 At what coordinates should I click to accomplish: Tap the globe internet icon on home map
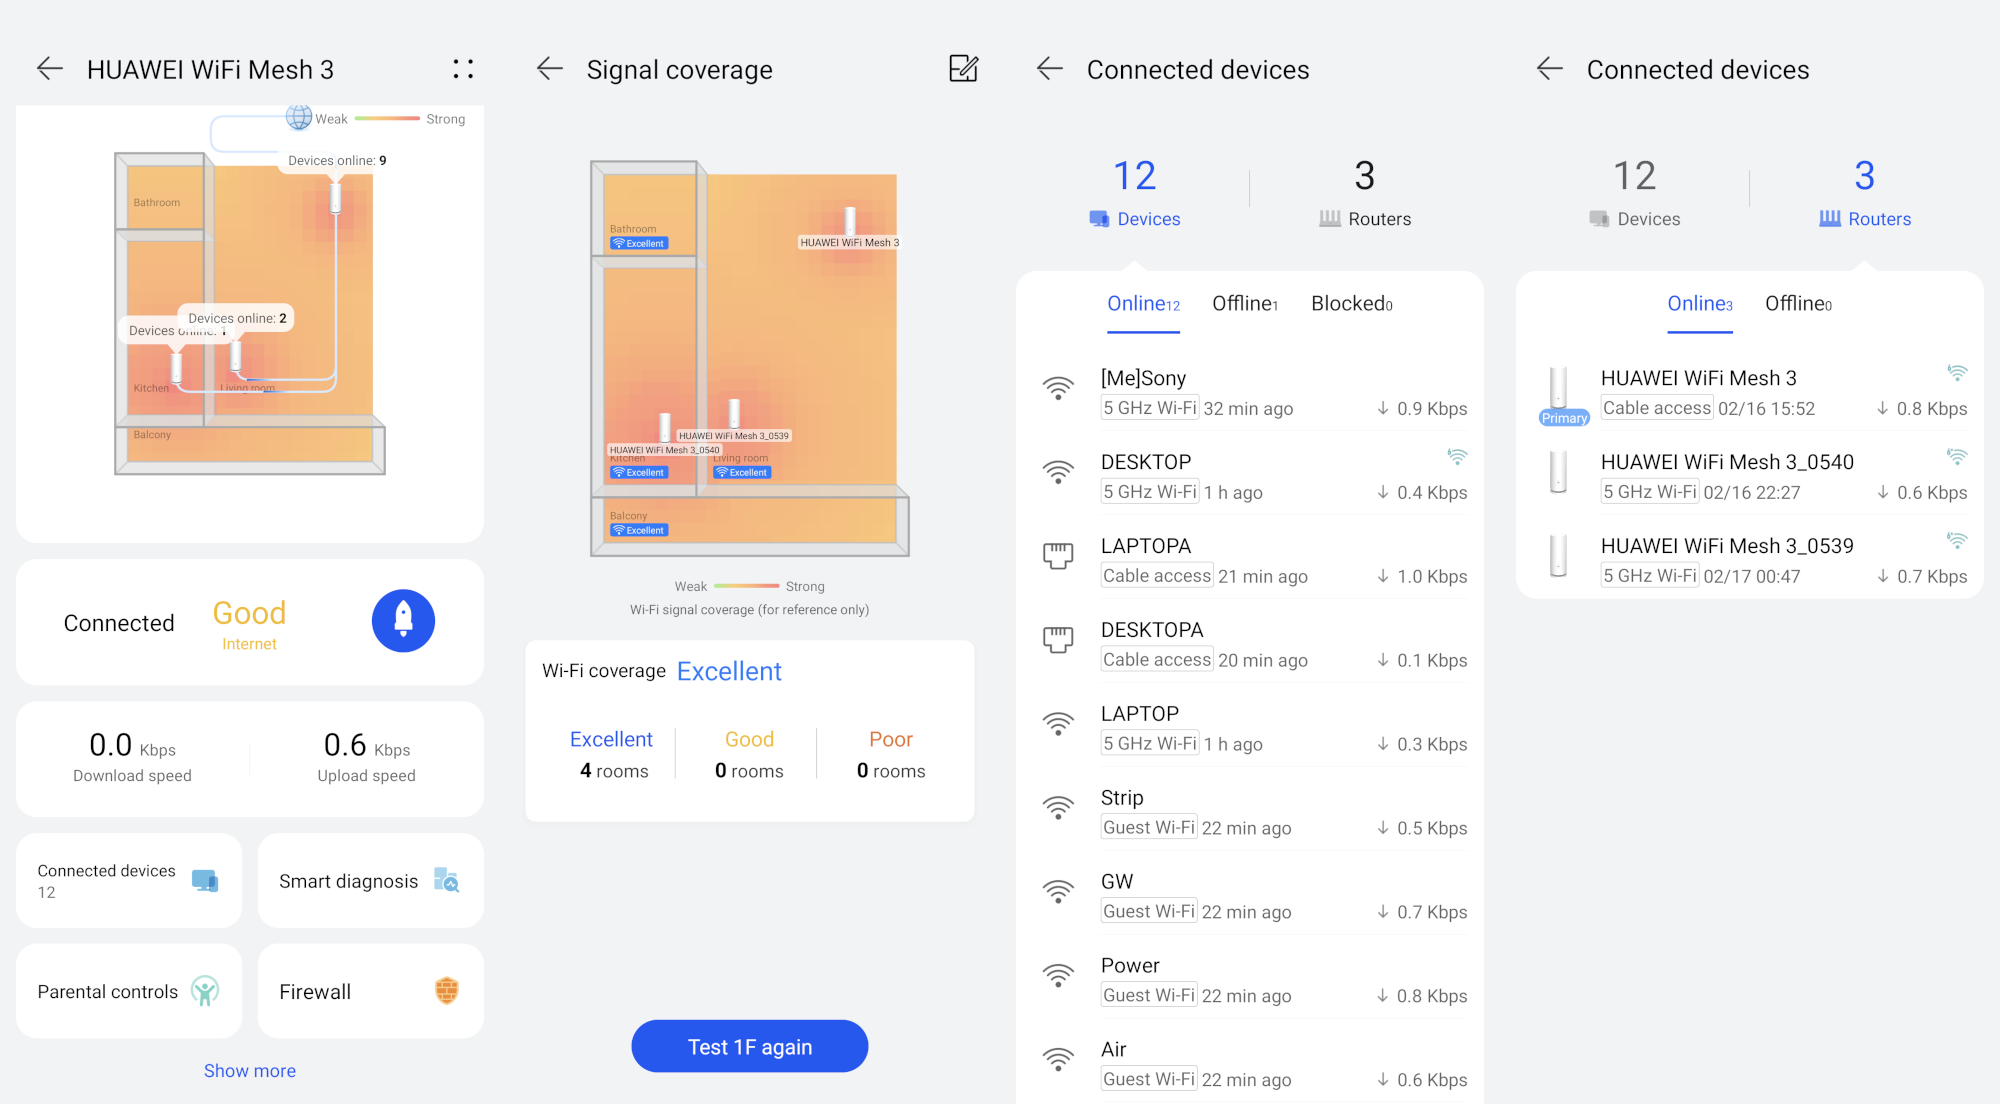tap(298, 117)
